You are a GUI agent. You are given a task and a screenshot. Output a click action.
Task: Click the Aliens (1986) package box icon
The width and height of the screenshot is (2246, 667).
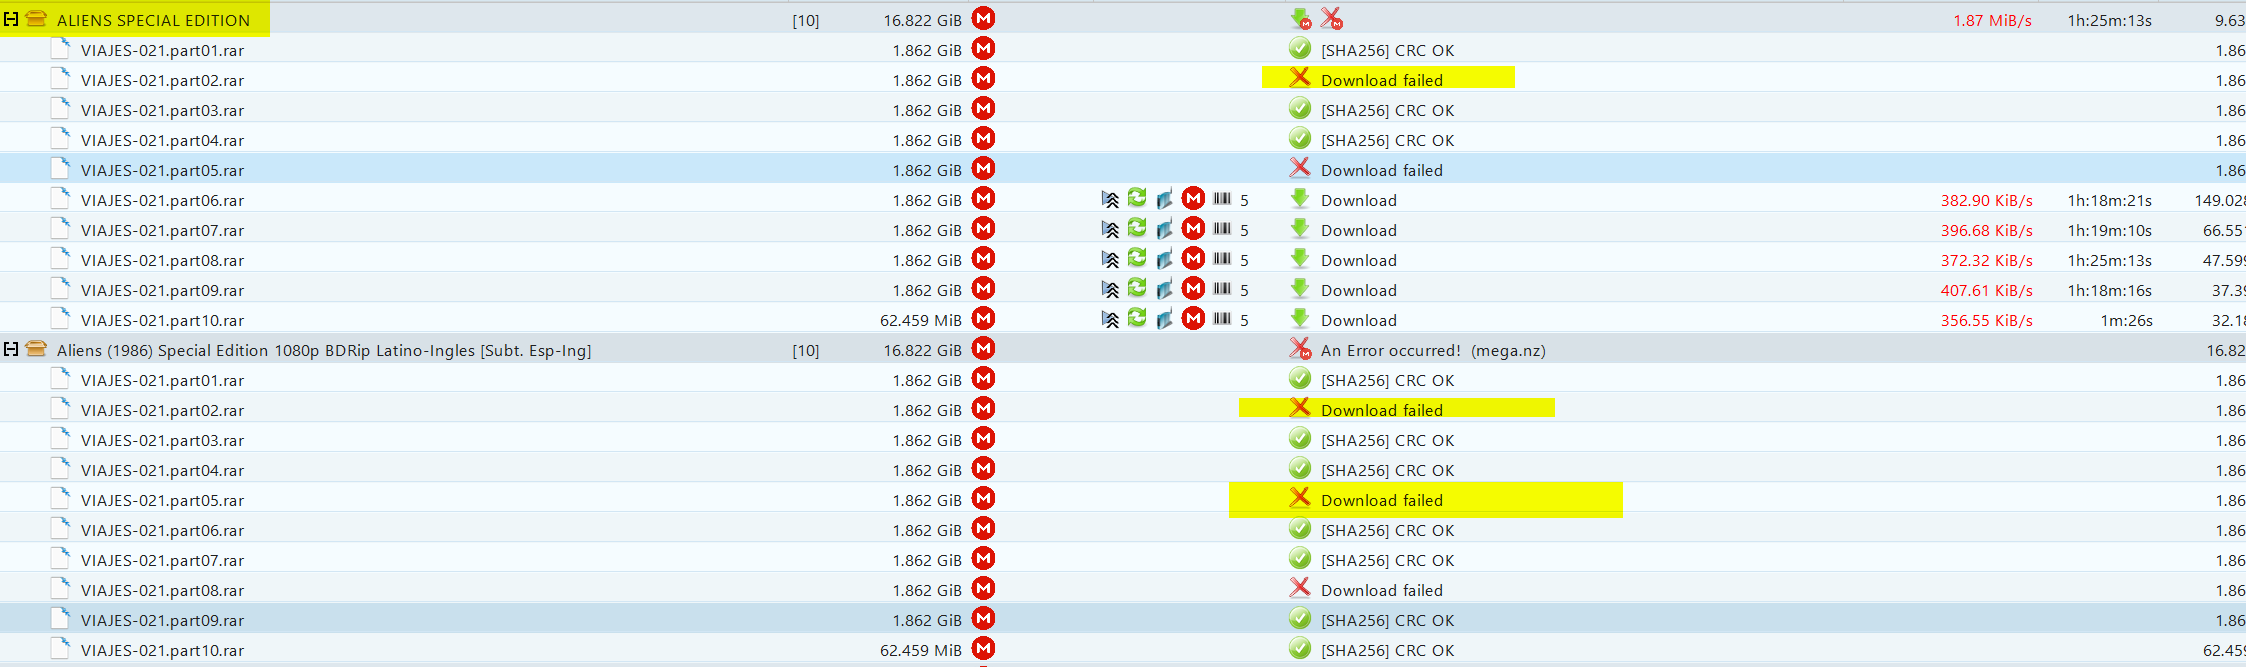pyautogui.click(x=36, y=349)
